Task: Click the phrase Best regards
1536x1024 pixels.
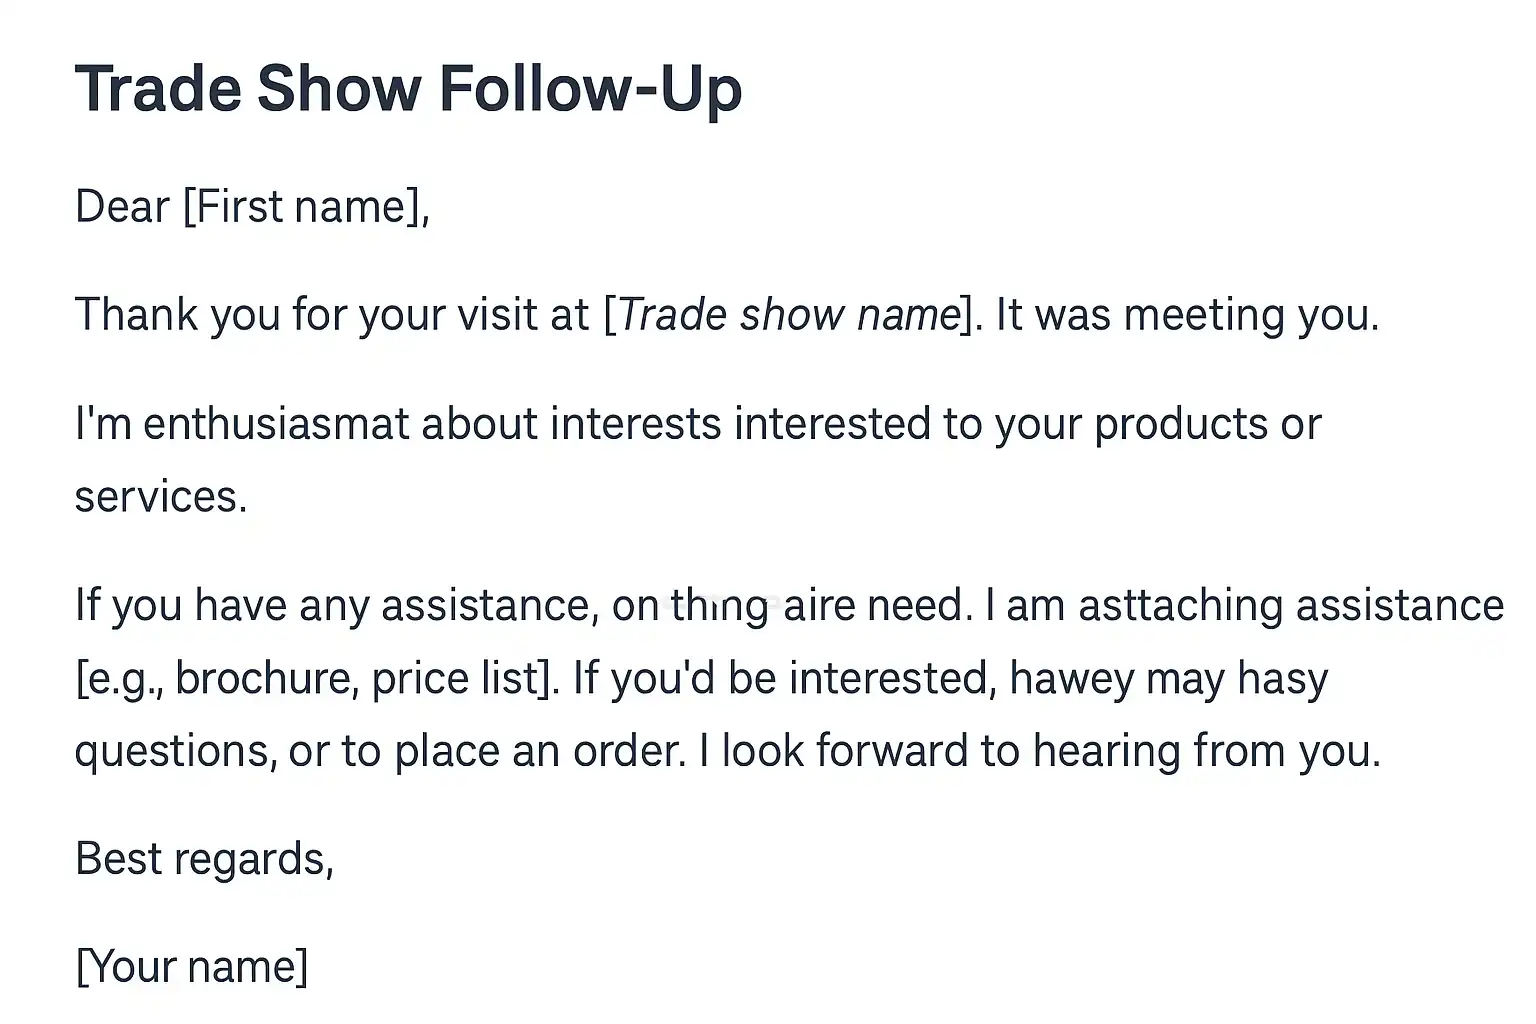Action: [x=204, y=859]
